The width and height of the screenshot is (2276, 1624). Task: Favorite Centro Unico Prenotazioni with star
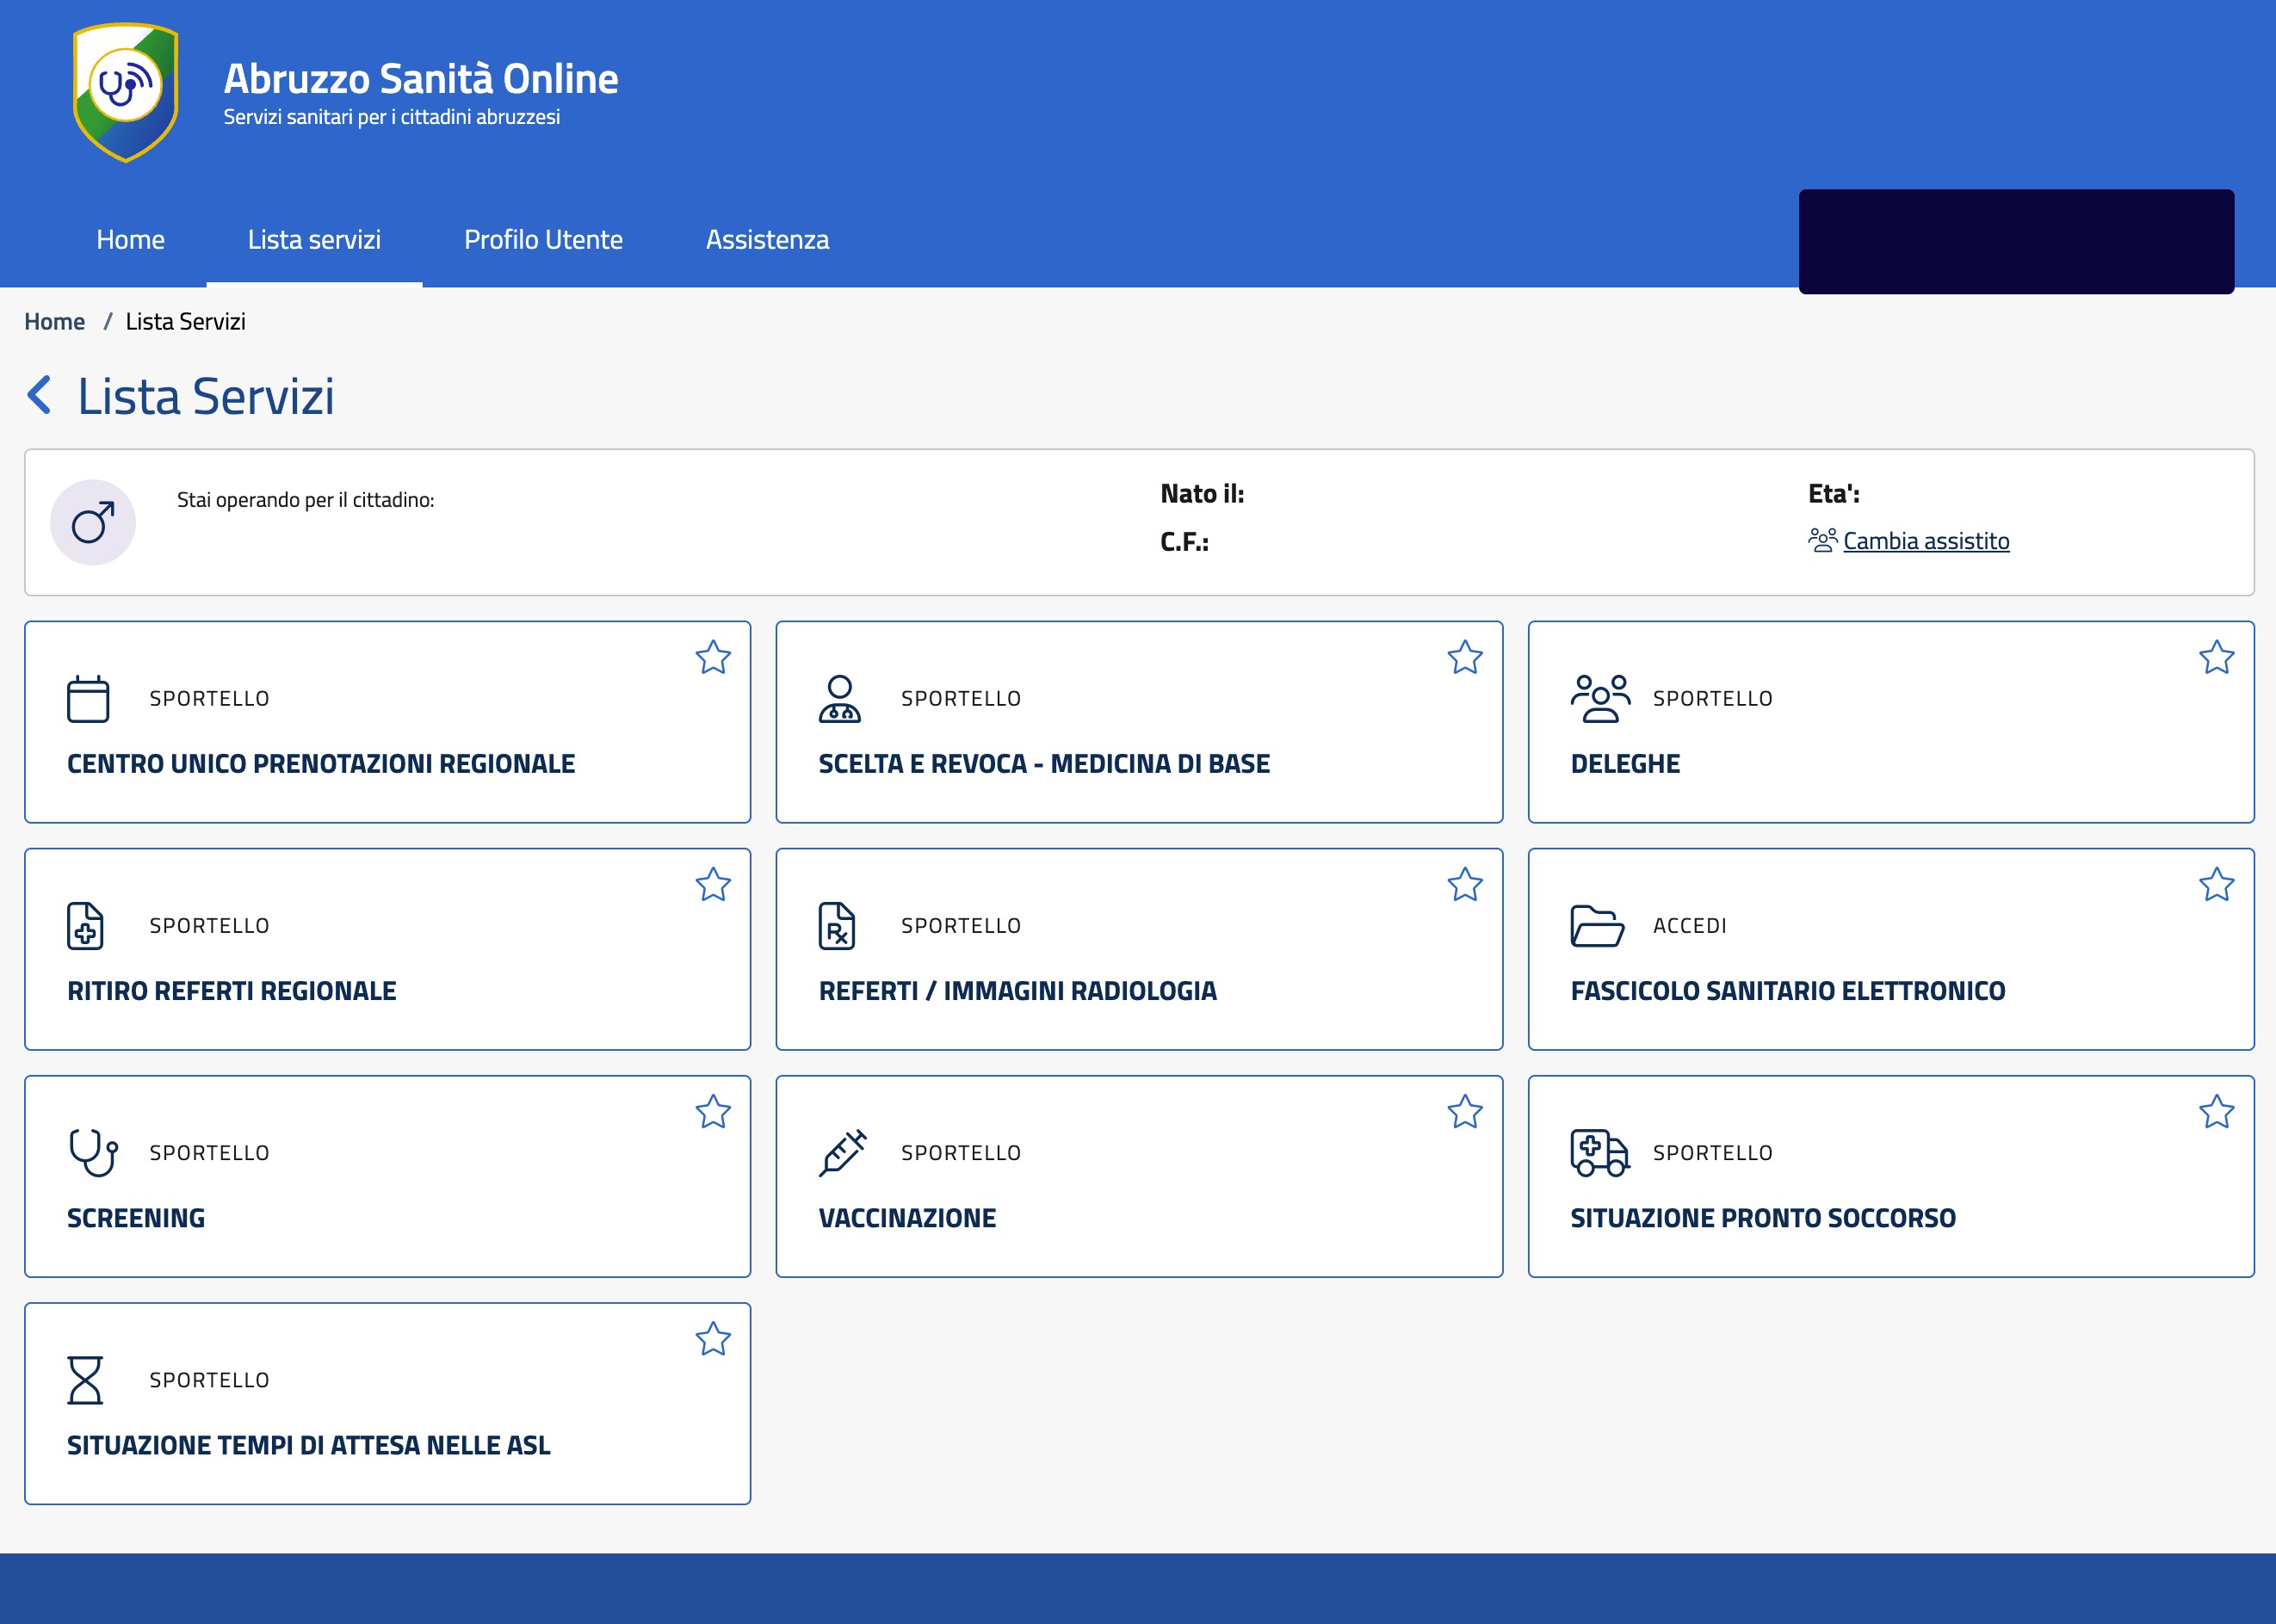click(713, 657)
